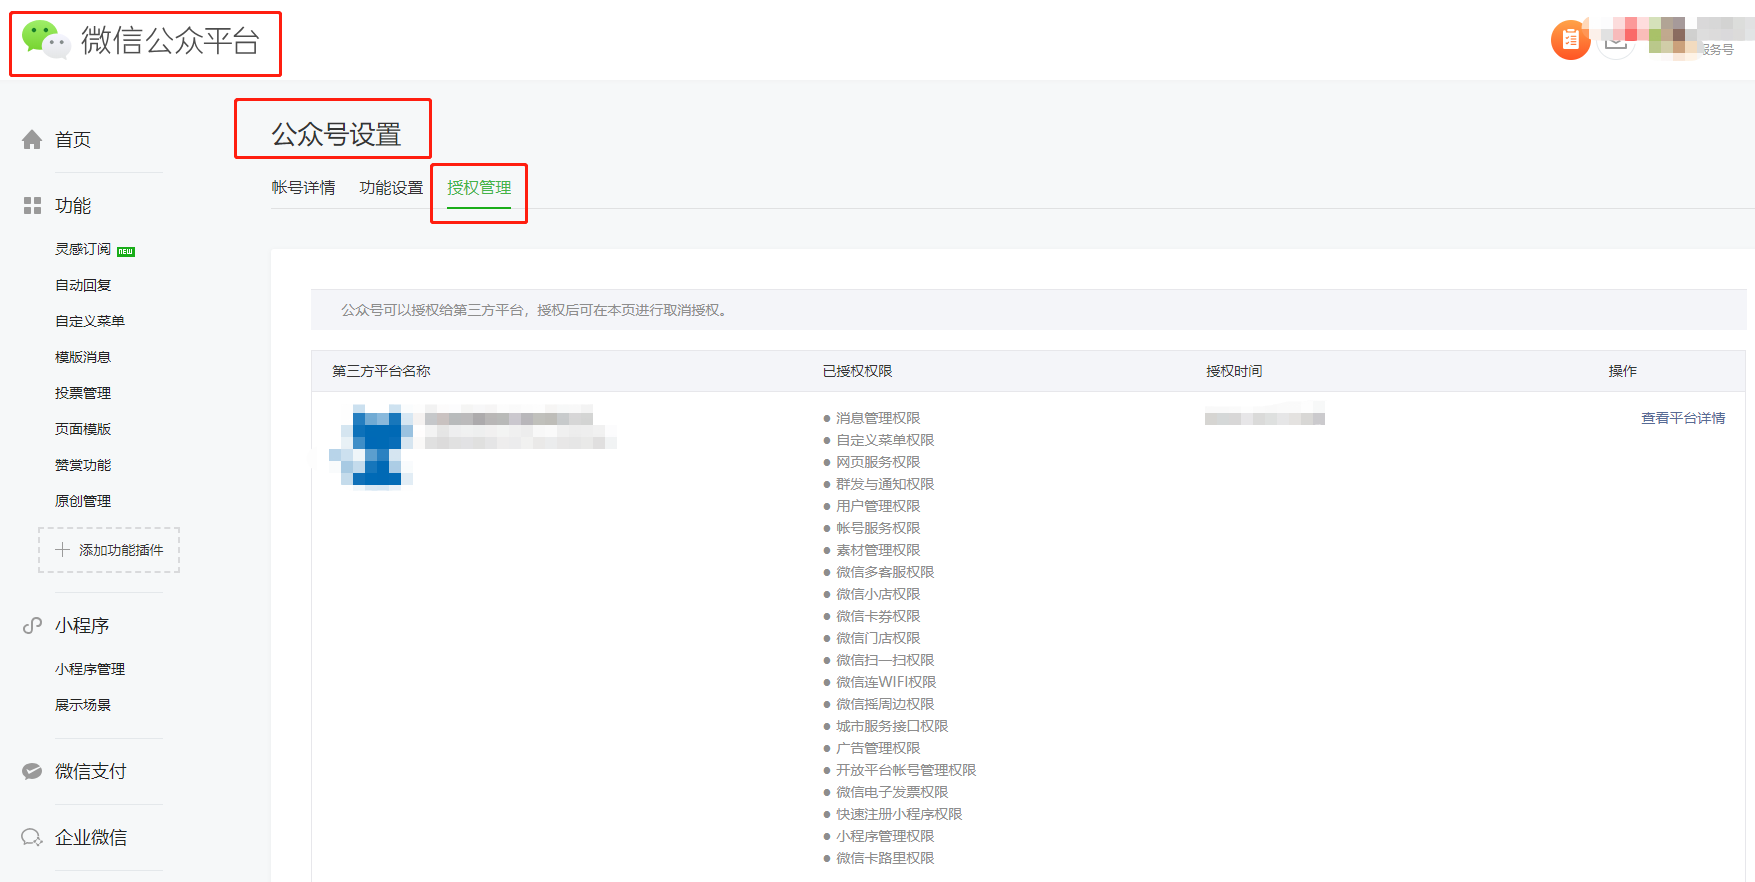Open 小程序管理 item

tap(90, 669)
